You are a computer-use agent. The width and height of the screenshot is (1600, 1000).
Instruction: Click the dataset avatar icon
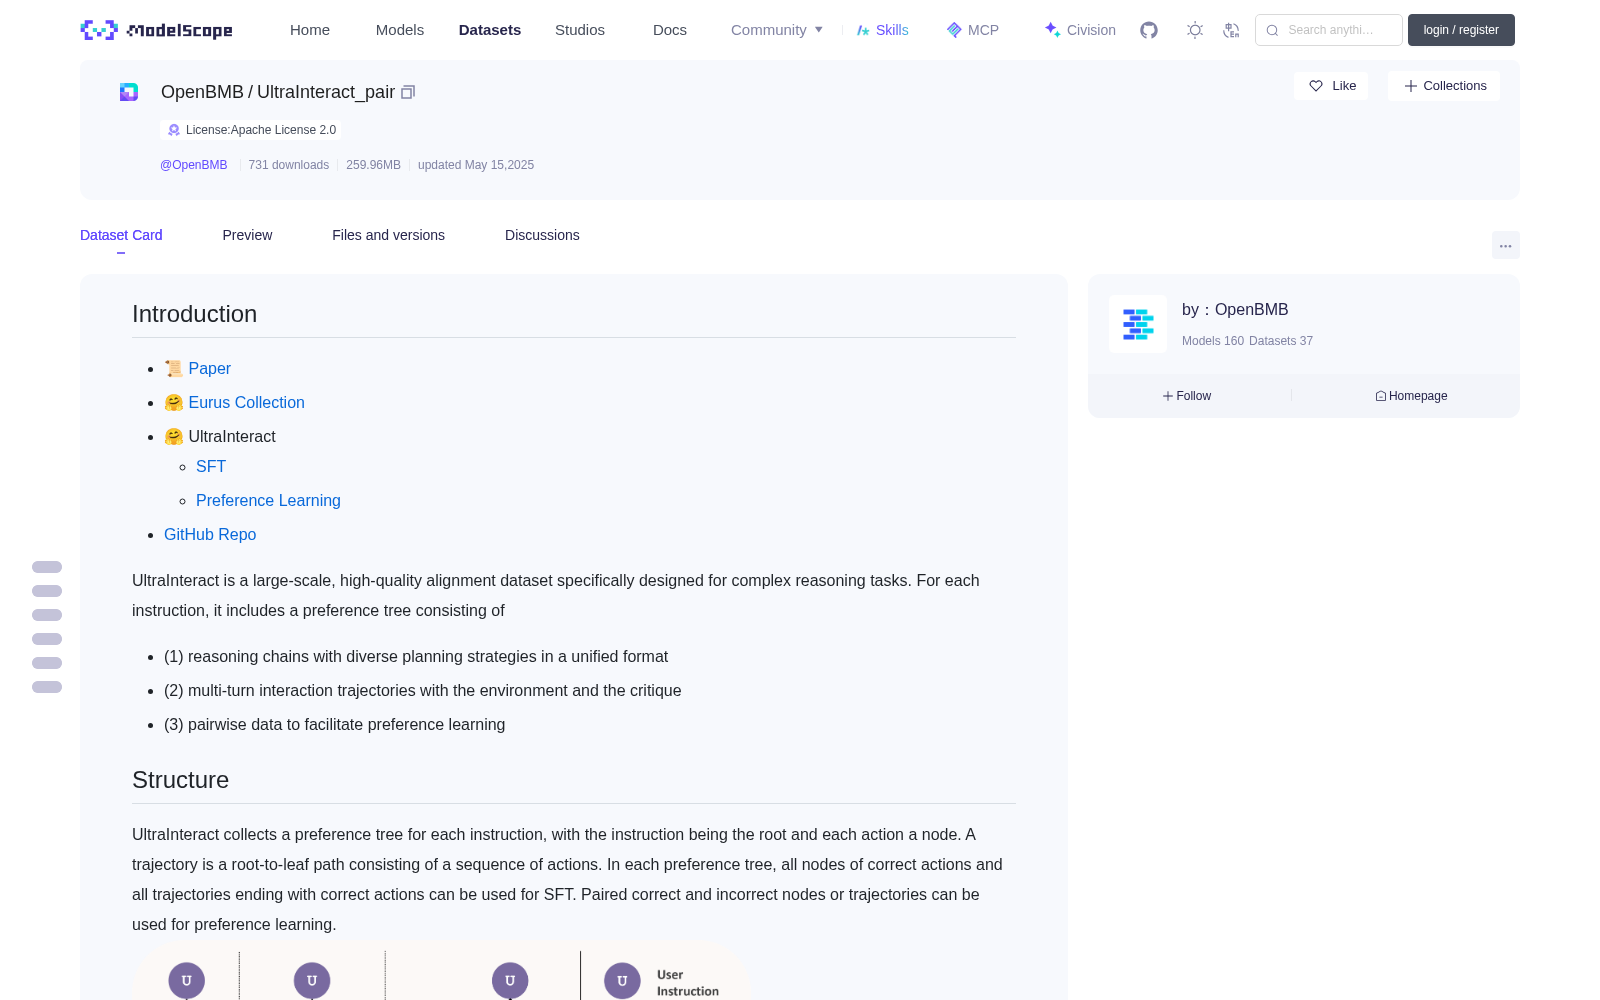tap(129, 92)
